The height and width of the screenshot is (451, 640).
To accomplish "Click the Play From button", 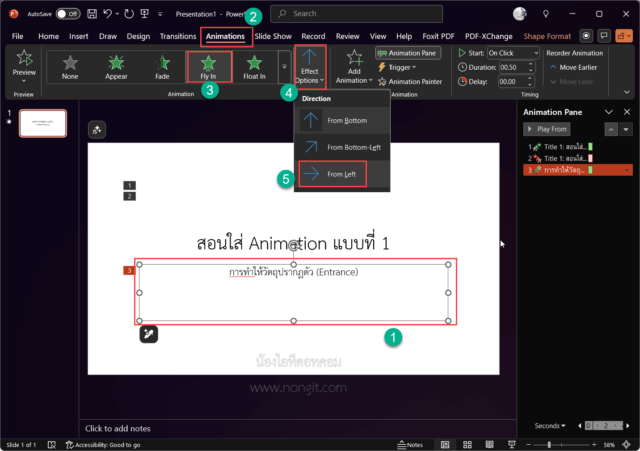I will coord(547,129).
